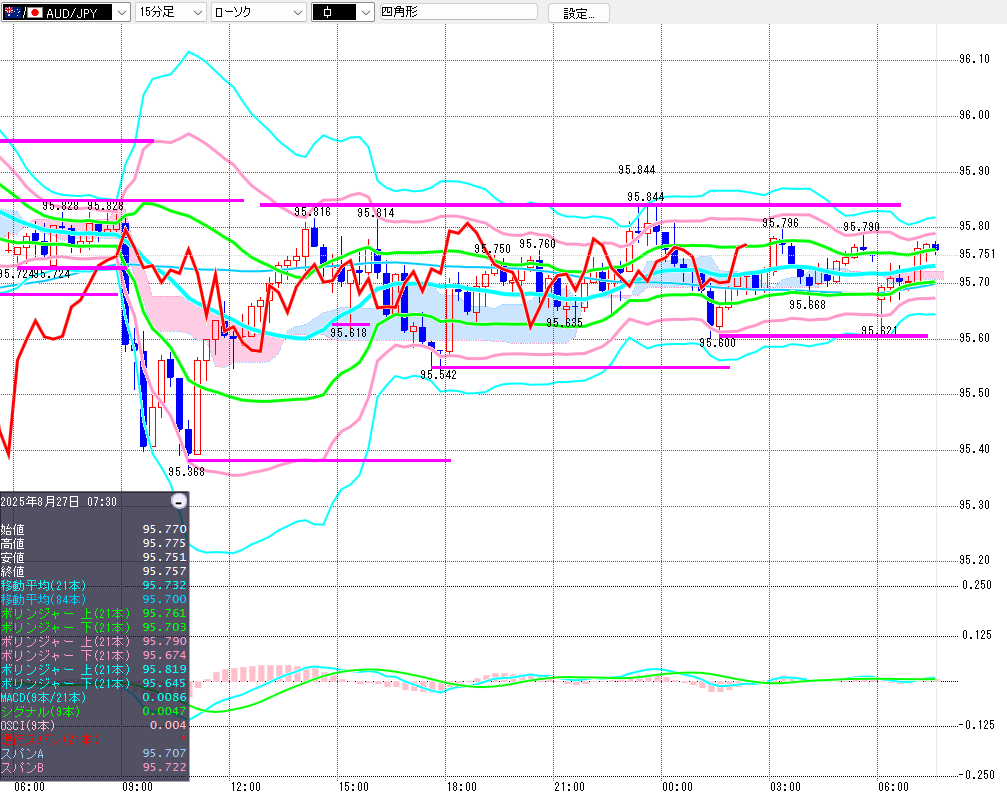
Task: Click the MACD(9本/21本) row
Action: pyautogui.click(x=94, y=697)
